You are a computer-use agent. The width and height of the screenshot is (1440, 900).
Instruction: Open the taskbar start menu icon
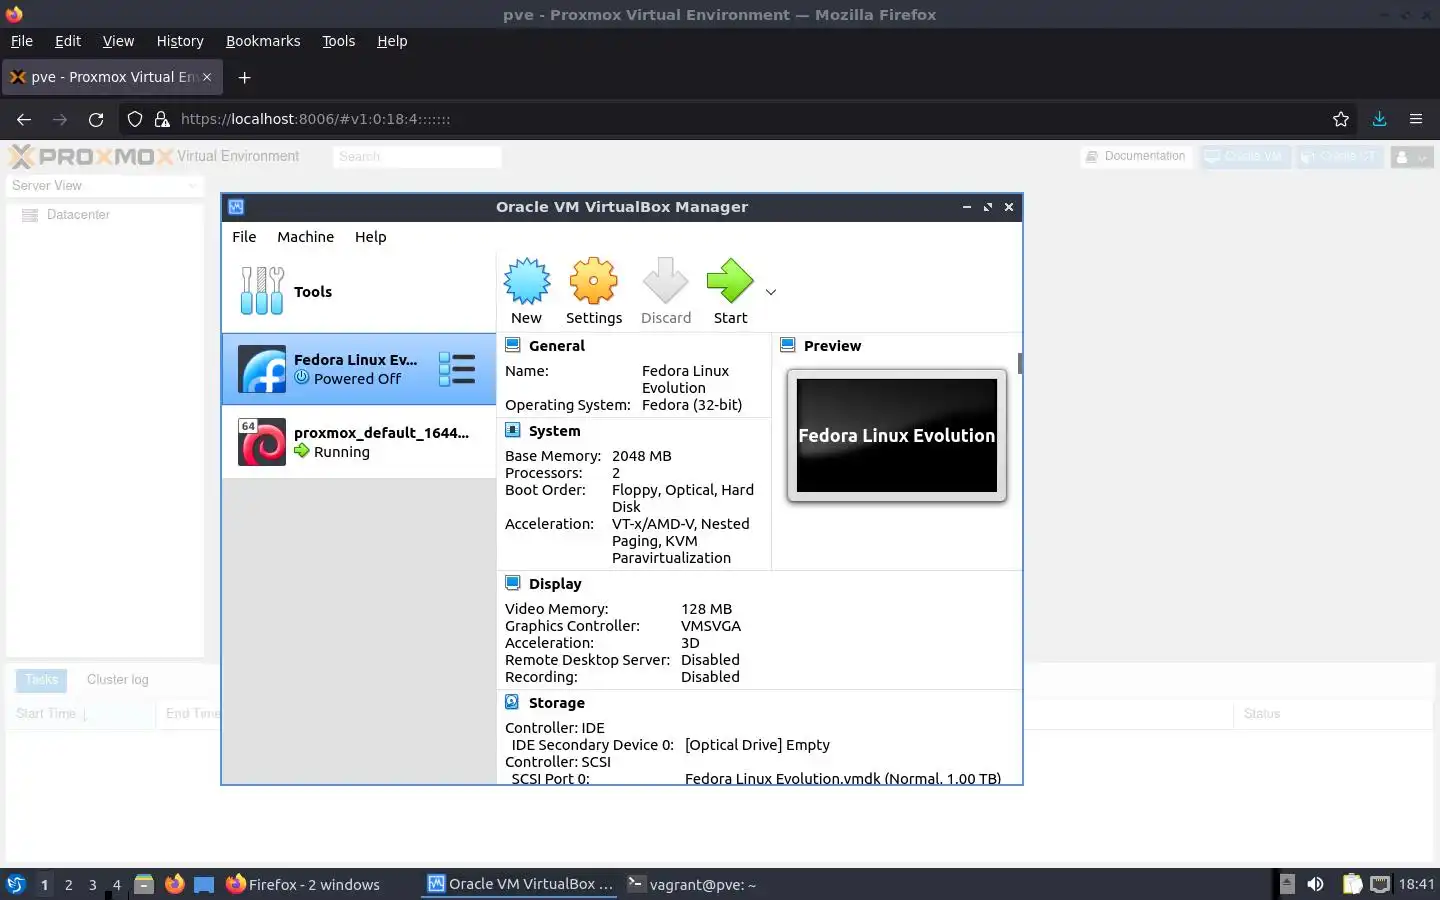point(15,884)
